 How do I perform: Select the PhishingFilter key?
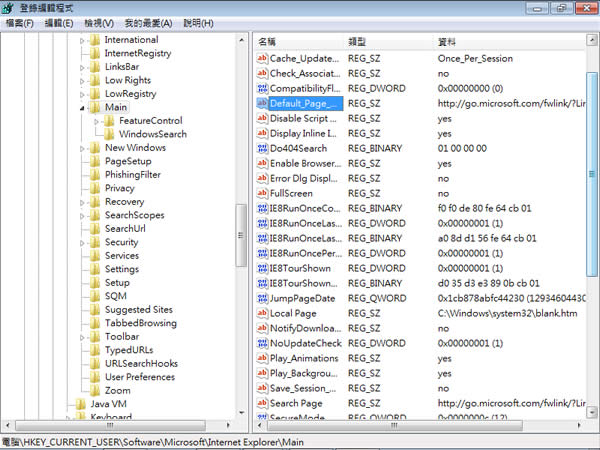133,174
